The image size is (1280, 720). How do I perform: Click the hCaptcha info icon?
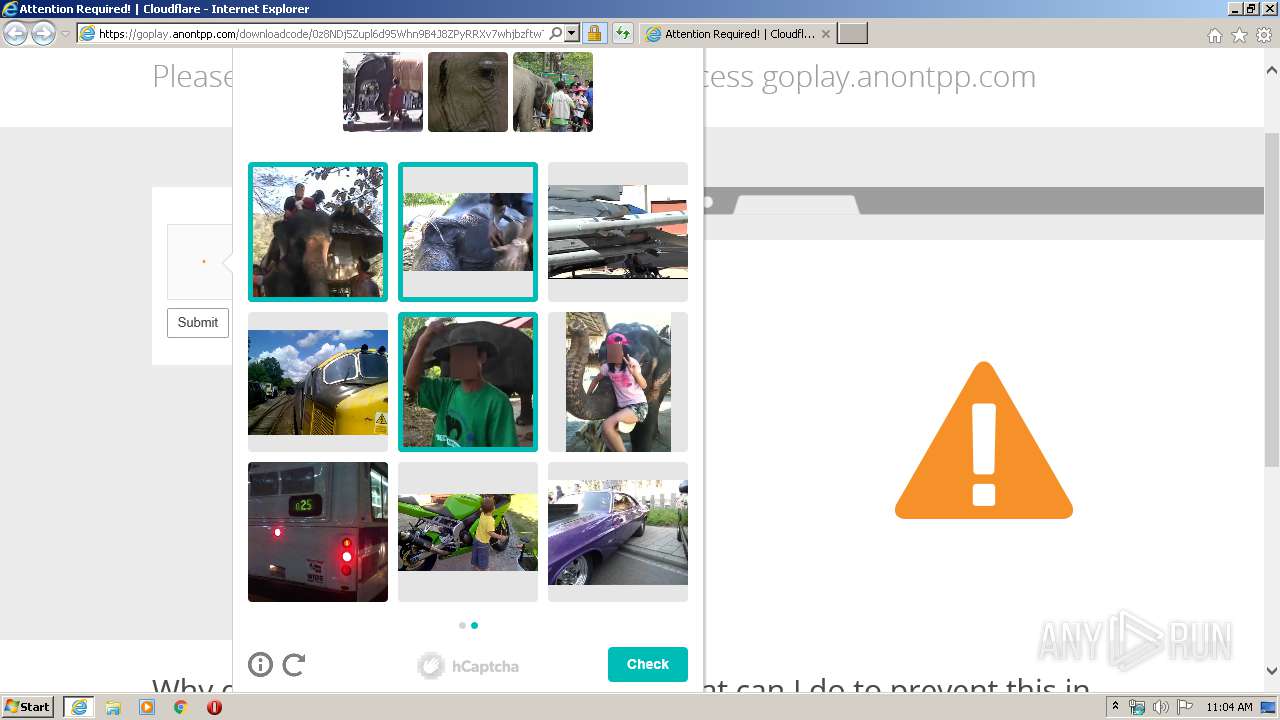tap(260, 665)
